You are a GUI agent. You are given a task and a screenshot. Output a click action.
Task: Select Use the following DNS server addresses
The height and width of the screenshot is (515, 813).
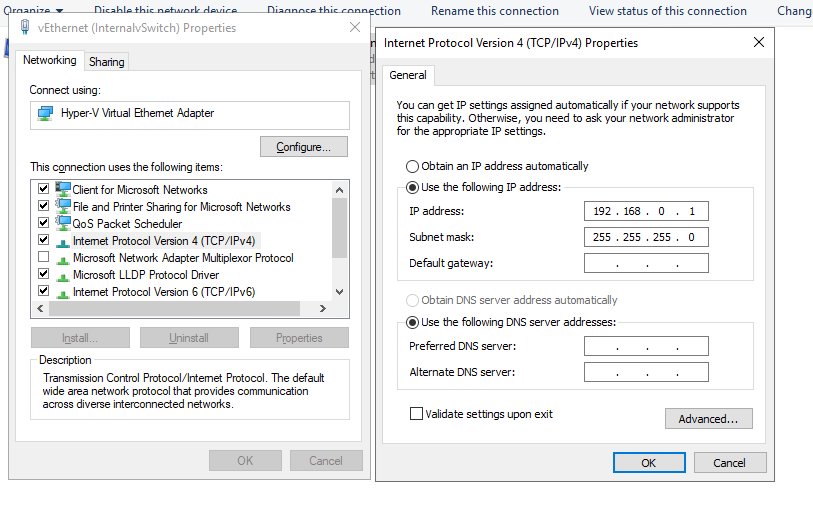(412, 323)
